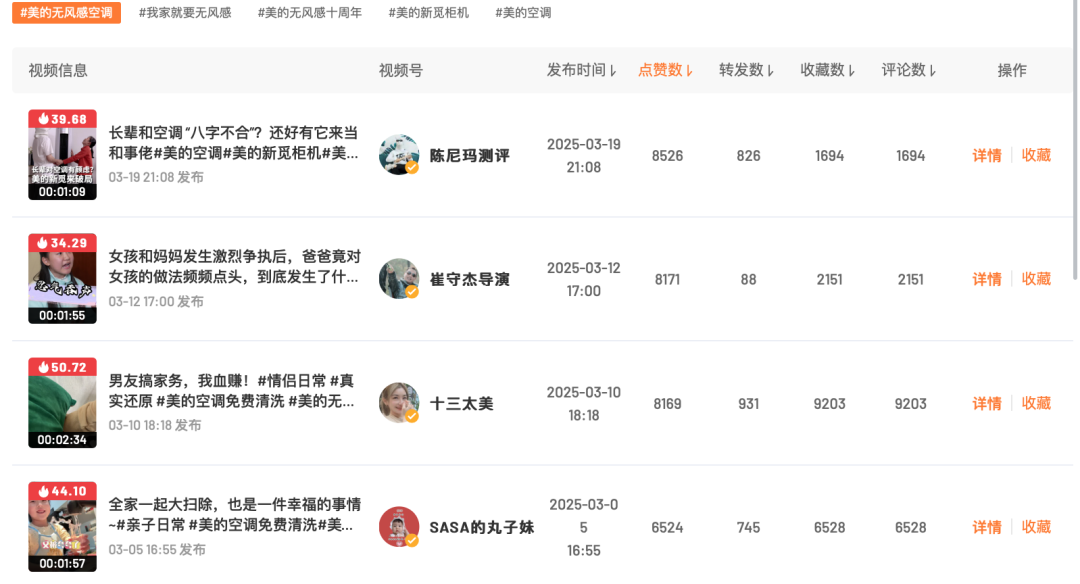The image size is (1080, 584).
Task: Open 详情 for 陈尼玛测评 video
Action: (987, 155)
